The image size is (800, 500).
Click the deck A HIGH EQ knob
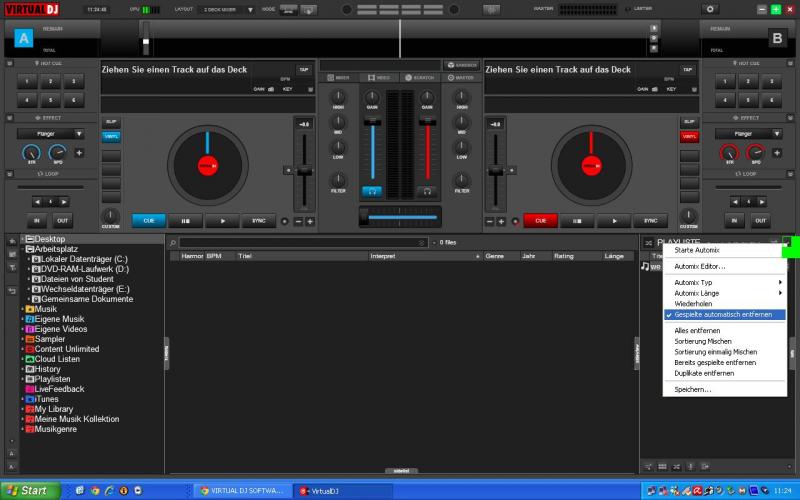338,97
